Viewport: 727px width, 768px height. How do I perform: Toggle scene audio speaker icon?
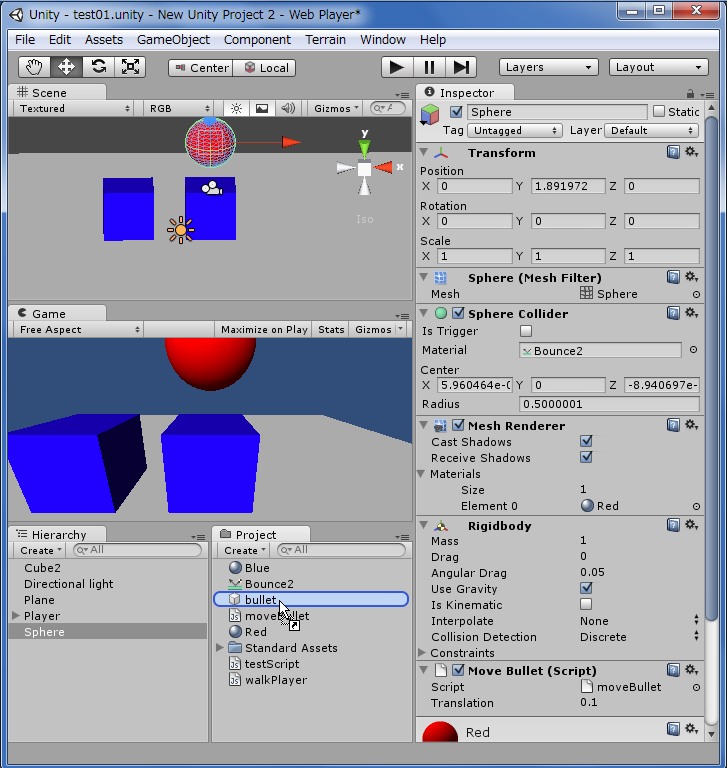click(x=288, y=108)
